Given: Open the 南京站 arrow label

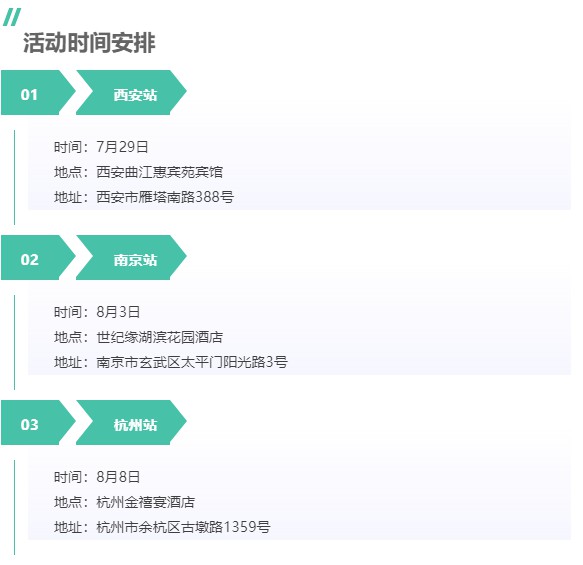Looking at the screenshot, I should (x=131, y=258).
